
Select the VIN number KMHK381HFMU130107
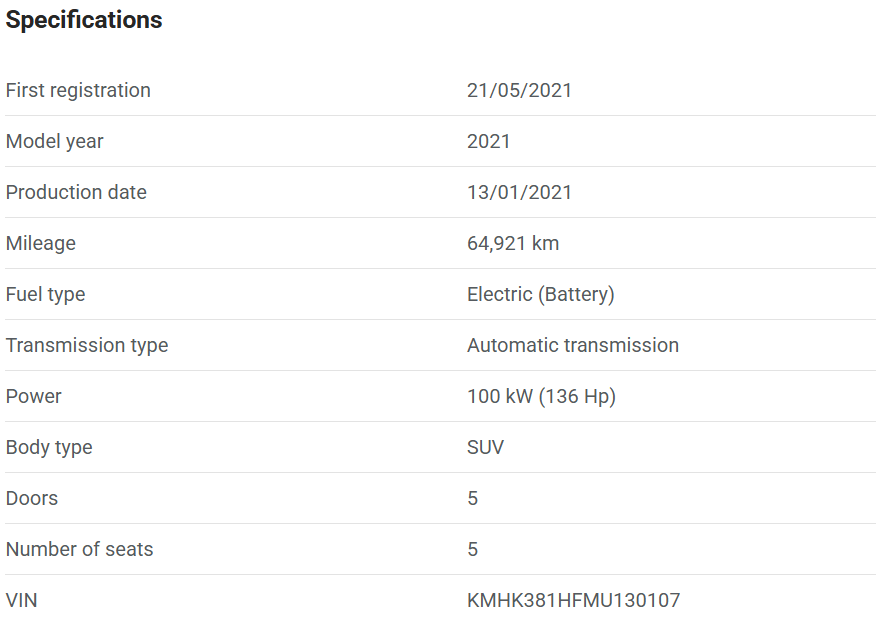pos(573,600)
